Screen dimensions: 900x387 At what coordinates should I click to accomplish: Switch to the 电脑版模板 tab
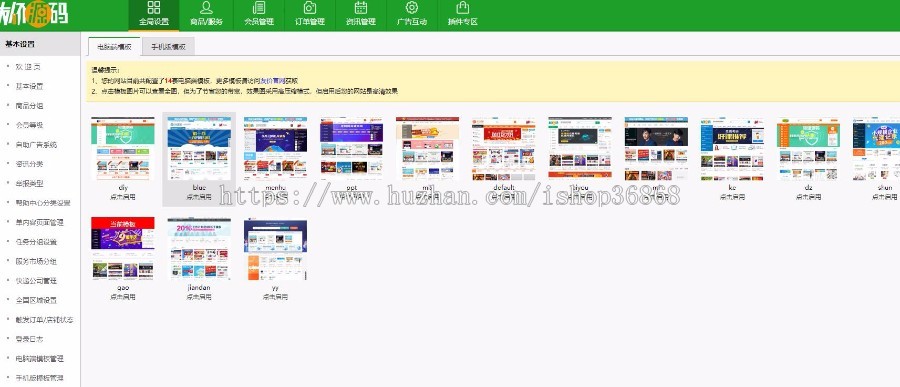point(115,47)
